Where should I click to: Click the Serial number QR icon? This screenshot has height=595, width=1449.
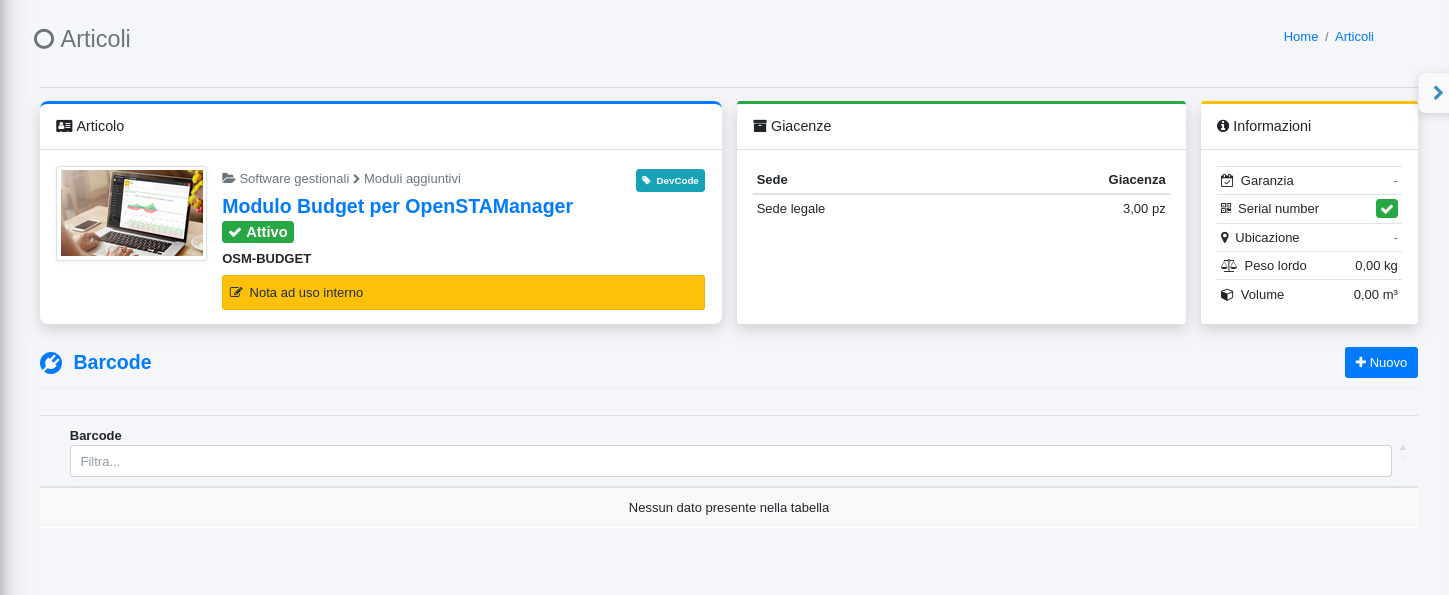(x=1226, y=208)
